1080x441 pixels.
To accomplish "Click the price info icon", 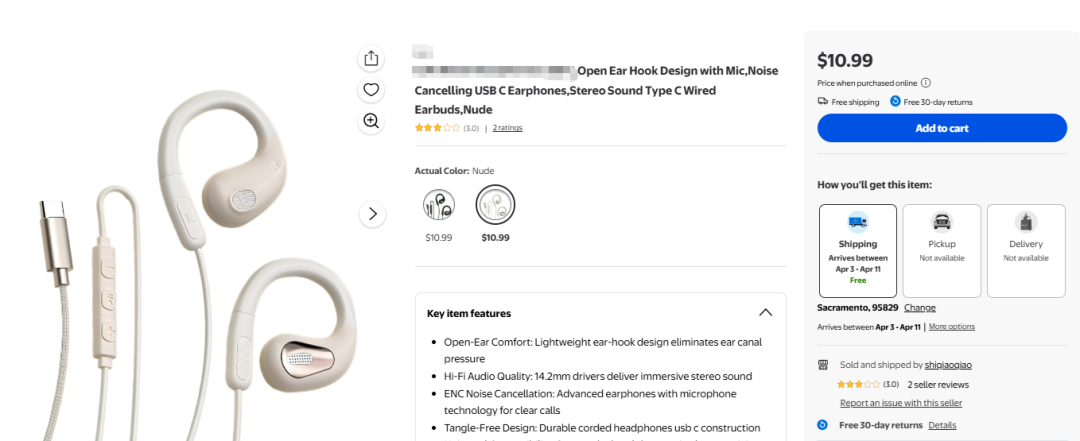I will coord(926,83).
